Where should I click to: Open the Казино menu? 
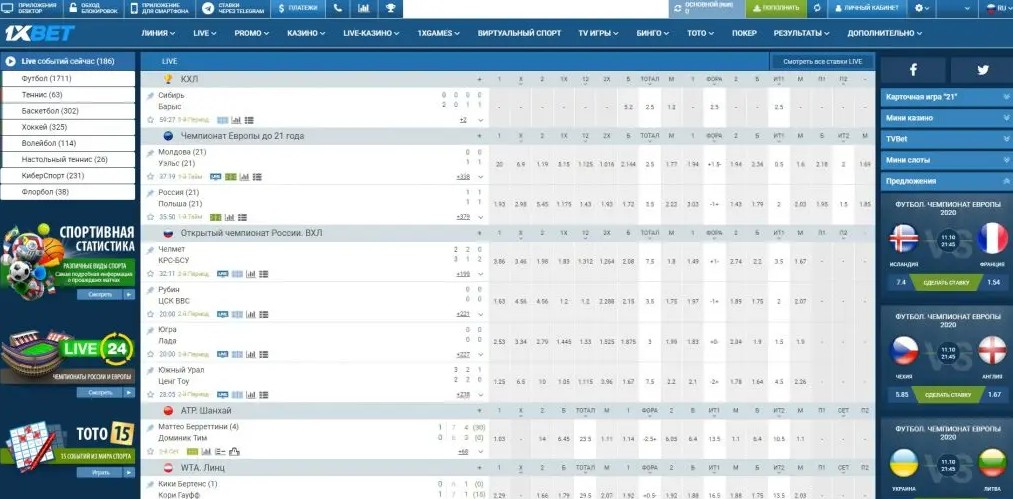pyautogui.click(x=306, y=33)
